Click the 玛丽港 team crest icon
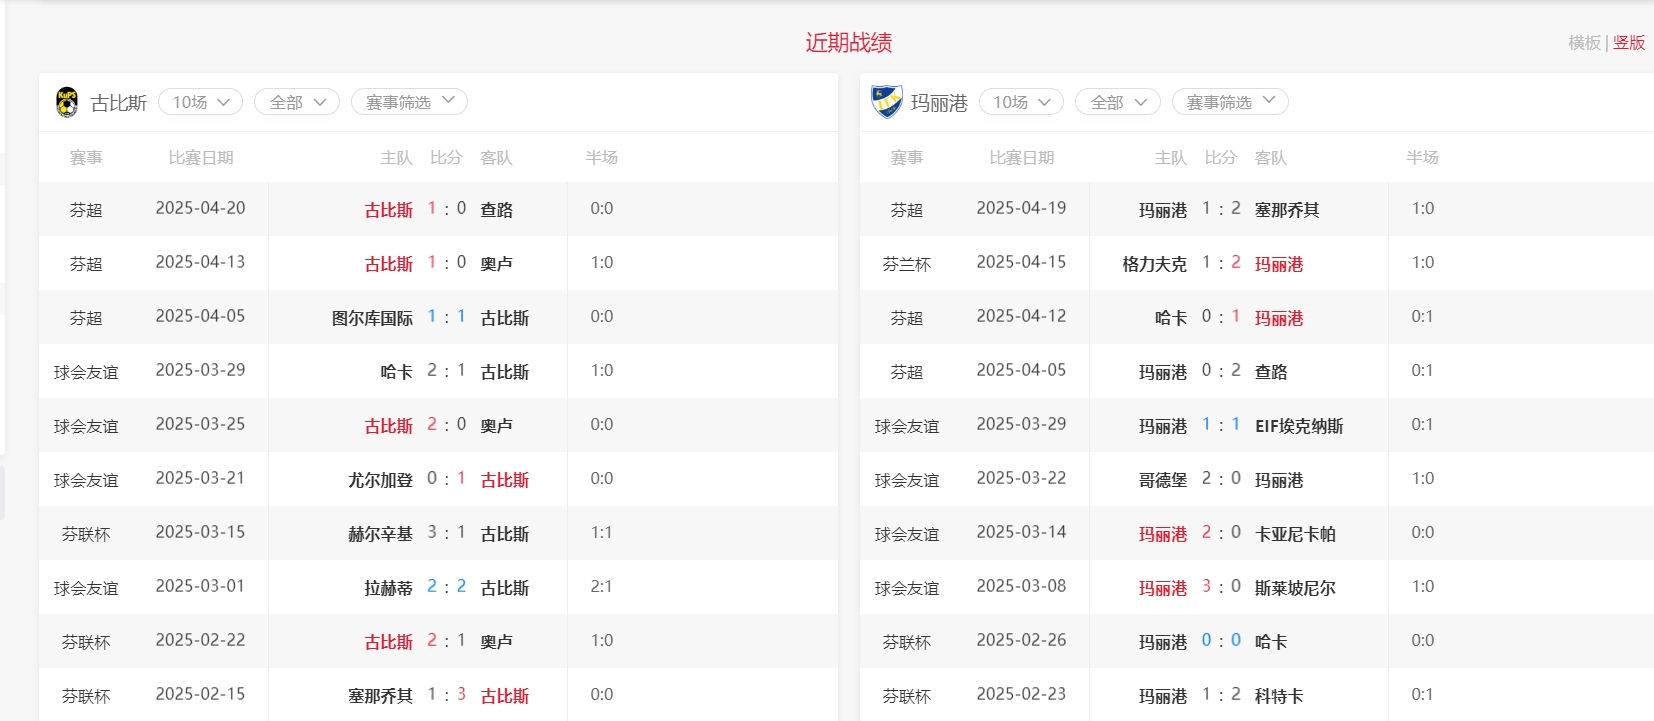 [x=886, y=102]
